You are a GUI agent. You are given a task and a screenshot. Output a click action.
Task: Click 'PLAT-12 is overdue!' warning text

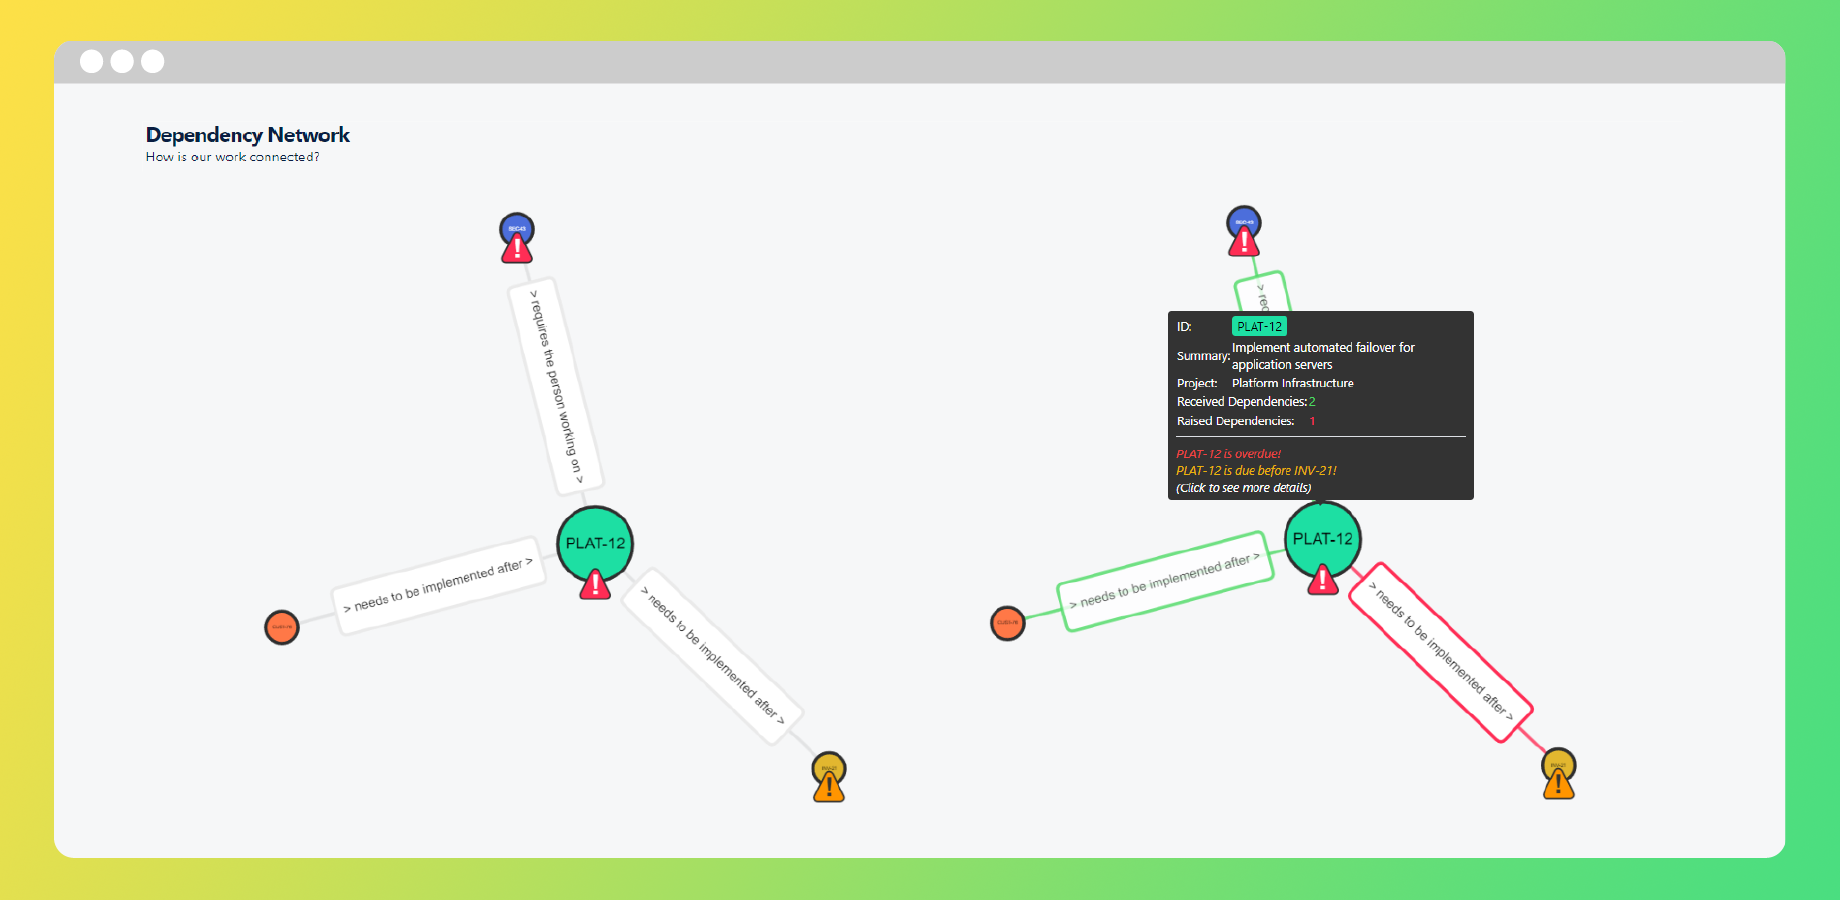point(1228,454)
